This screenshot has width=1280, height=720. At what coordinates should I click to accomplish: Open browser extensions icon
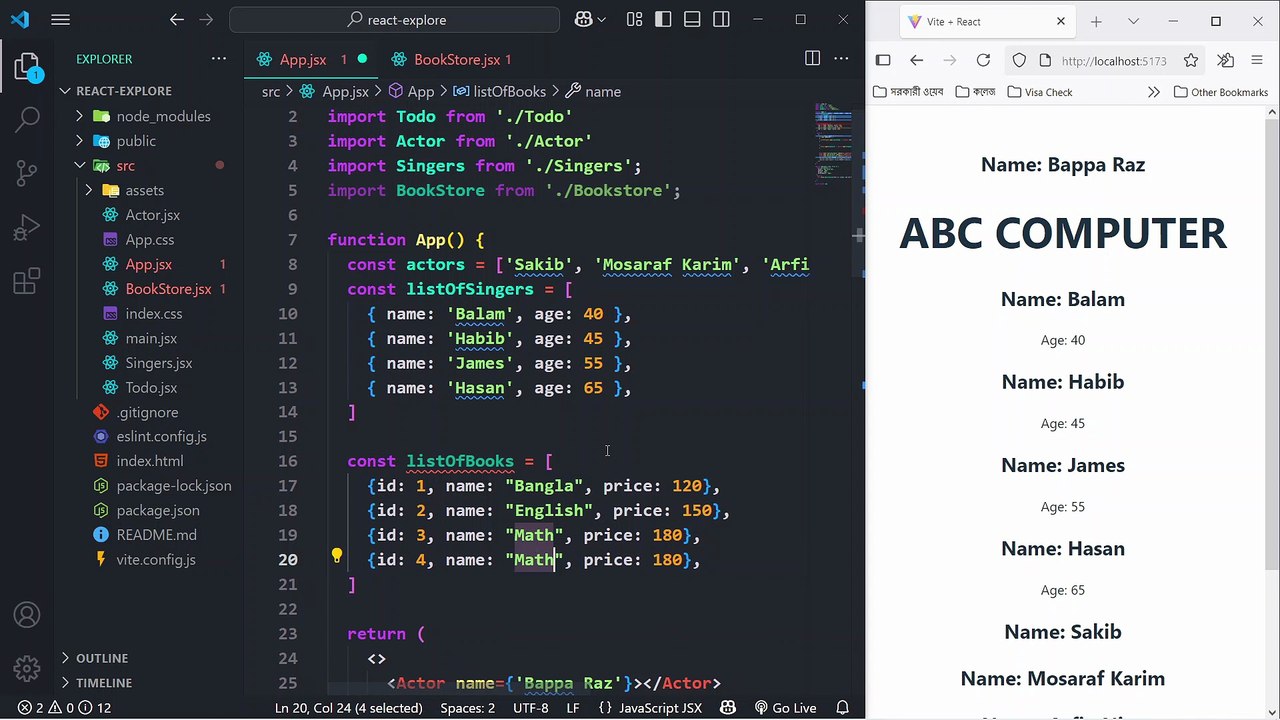pos(1226,61)
